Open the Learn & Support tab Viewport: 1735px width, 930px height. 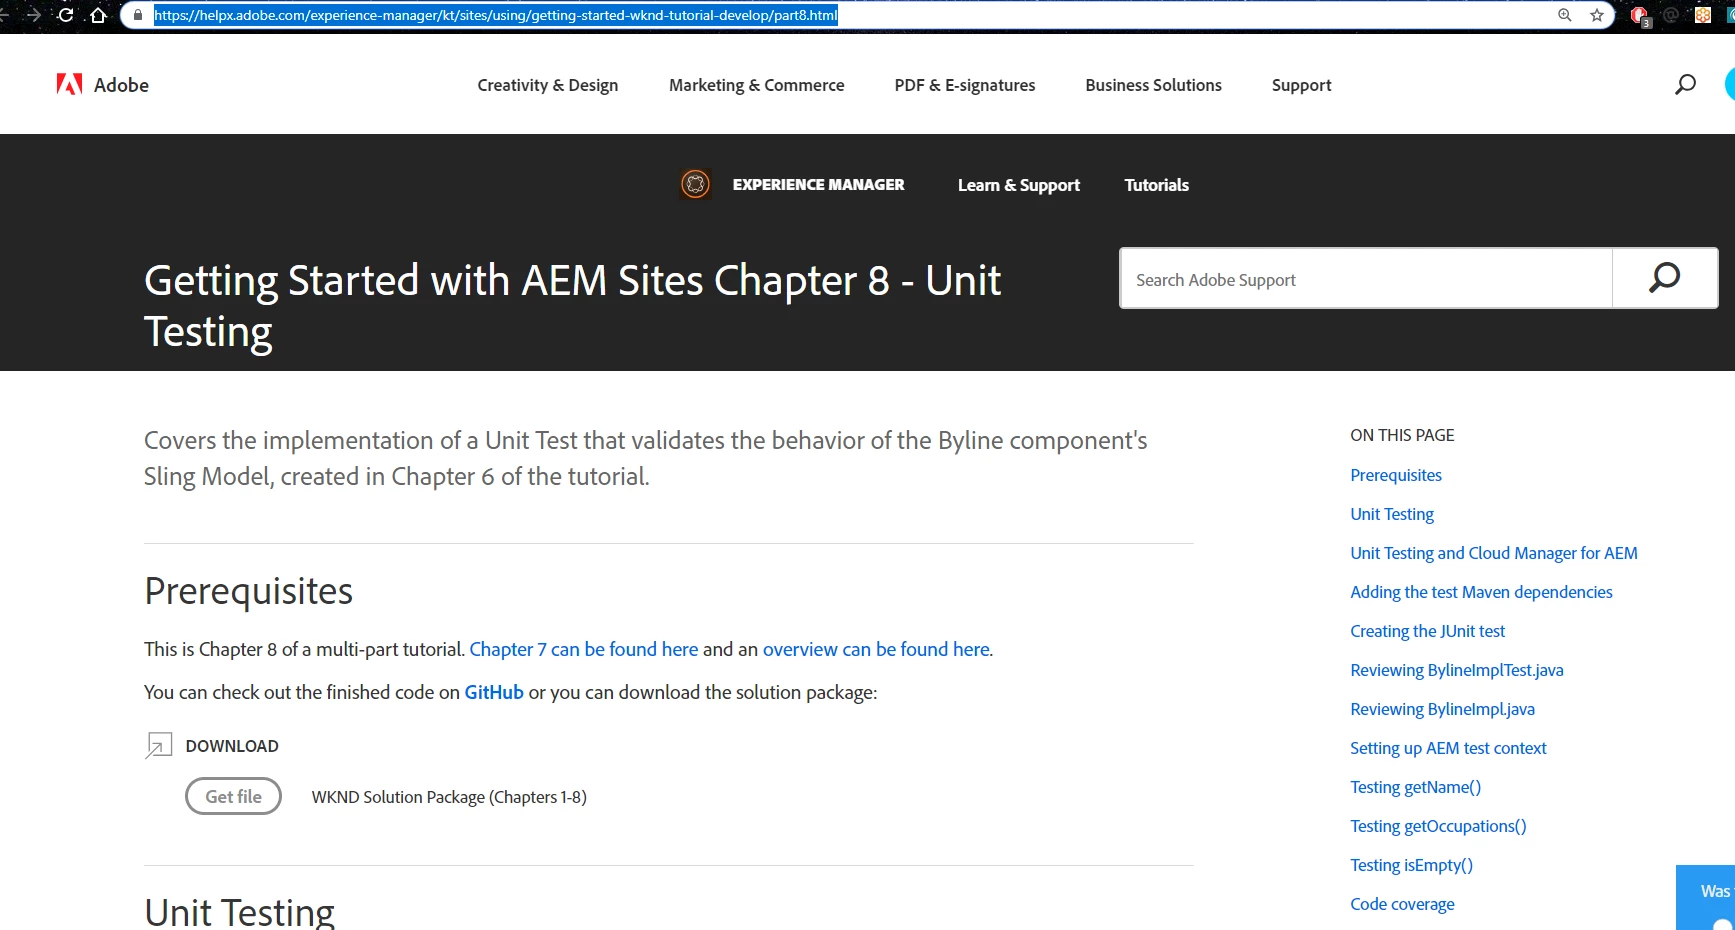pyautogui.click(x=1018, y=185)
